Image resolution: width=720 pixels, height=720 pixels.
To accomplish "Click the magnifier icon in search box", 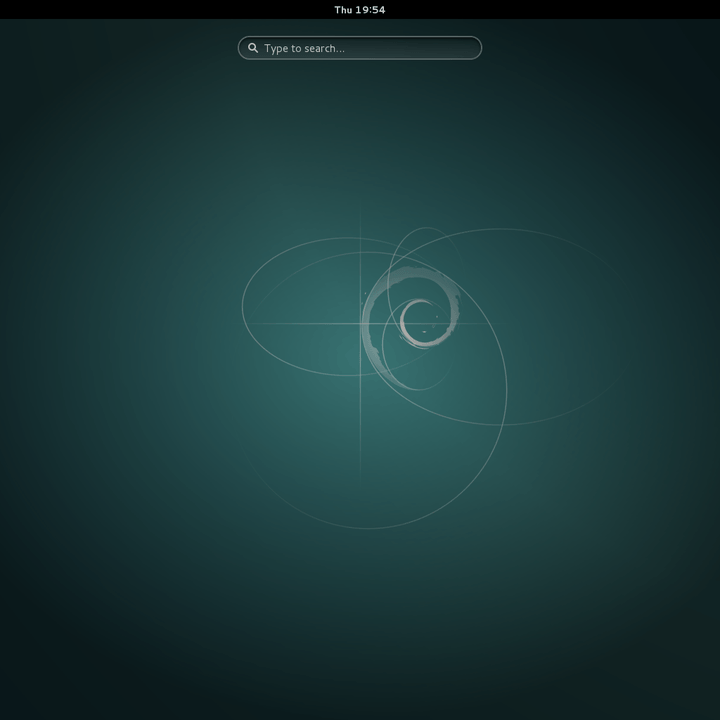I will (x=253, y=48).
